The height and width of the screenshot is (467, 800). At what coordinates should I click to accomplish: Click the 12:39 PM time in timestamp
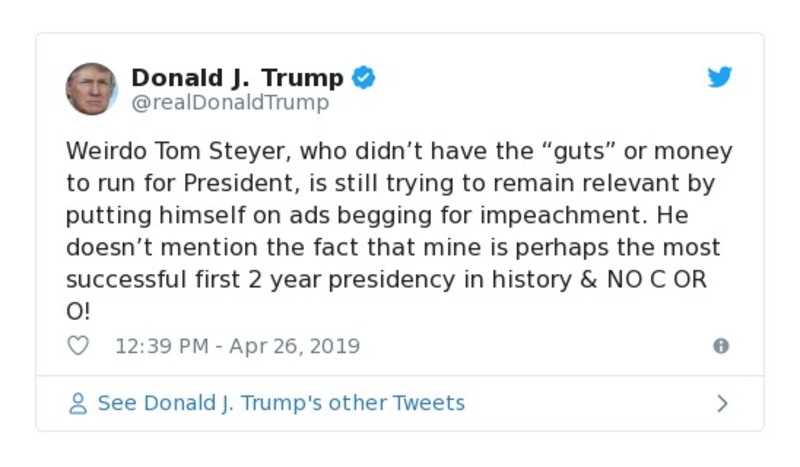162,346
